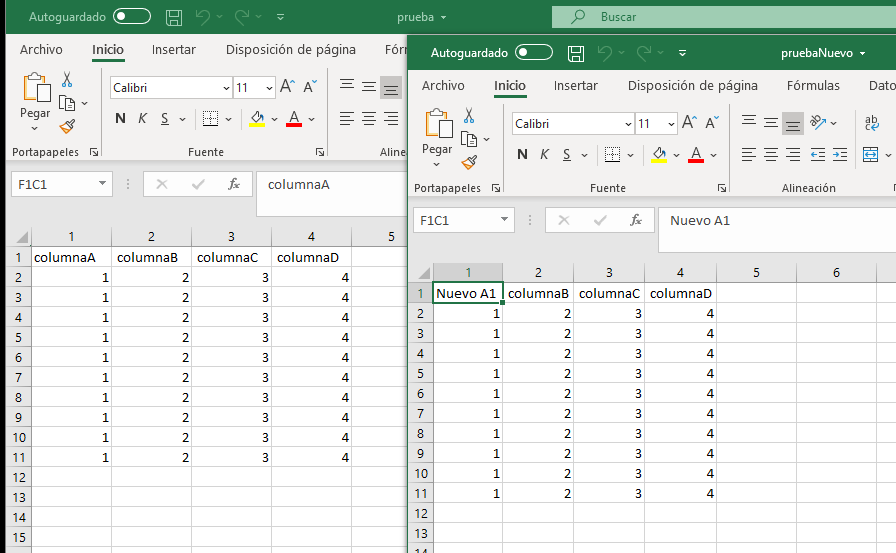
Task: Click the save icon in pruebaNuevo window
Action: (x=575, y=53)
